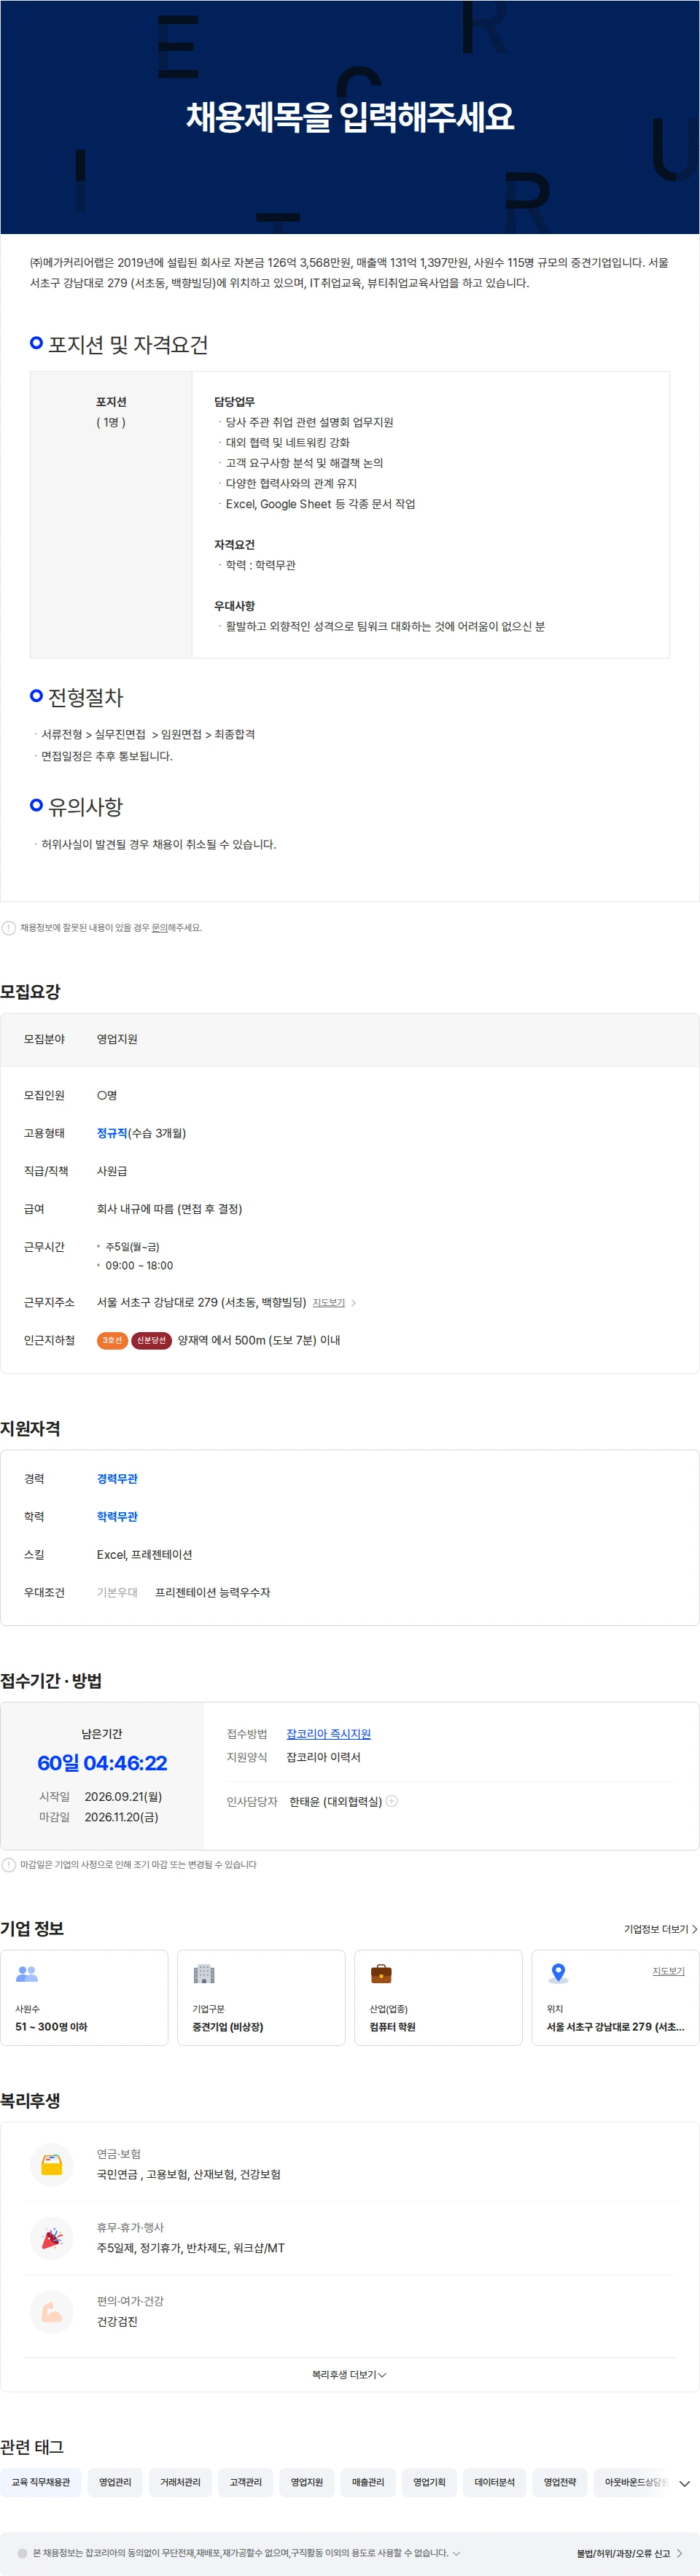Select the 영업기획 tag

429,2481
